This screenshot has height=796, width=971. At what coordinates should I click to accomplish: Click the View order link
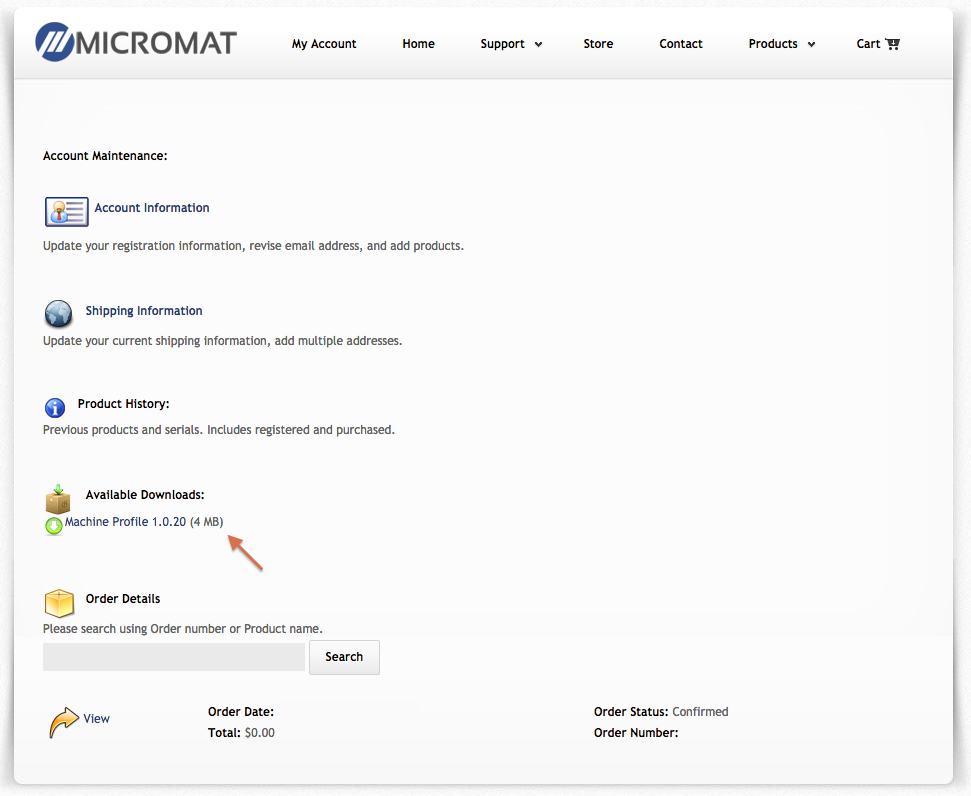click(x=97, y=719)
